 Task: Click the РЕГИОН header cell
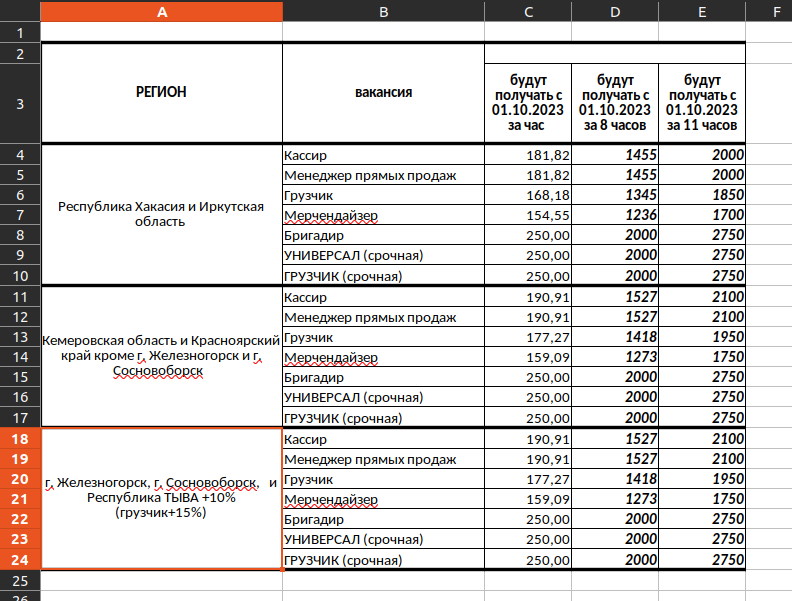(161, 93)
